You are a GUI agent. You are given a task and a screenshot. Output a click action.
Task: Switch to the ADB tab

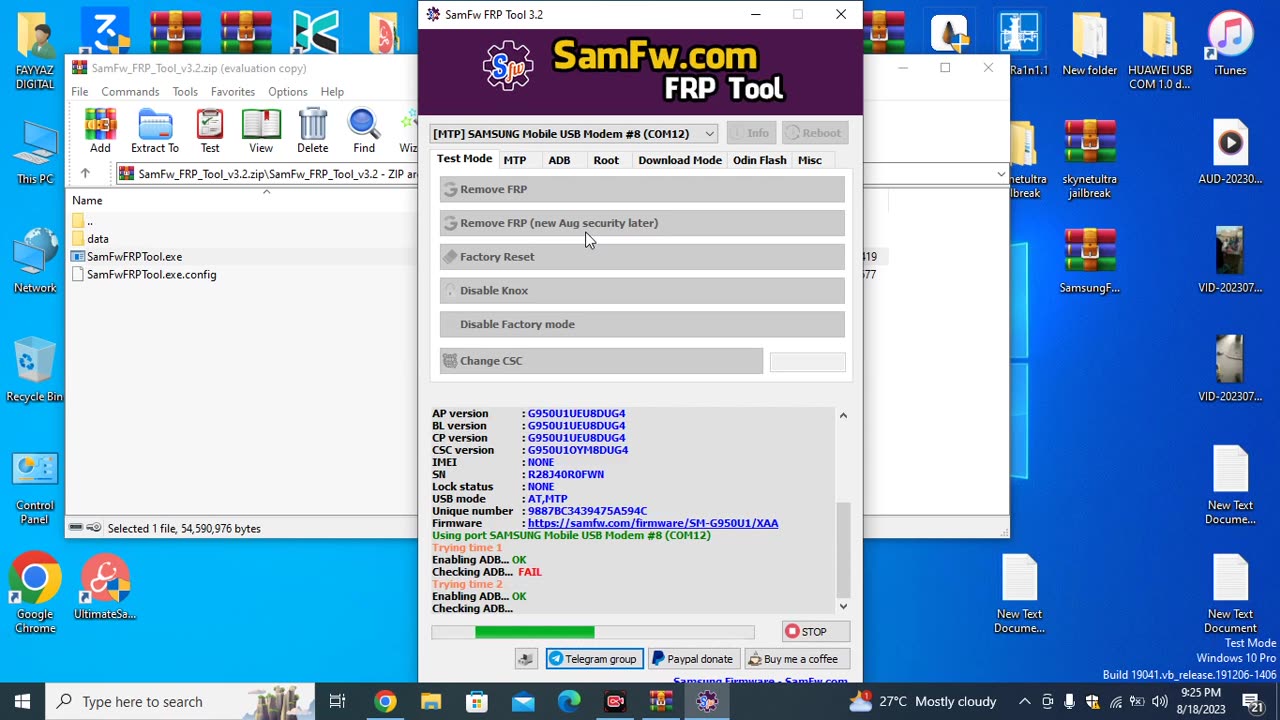tap(559, 160)
